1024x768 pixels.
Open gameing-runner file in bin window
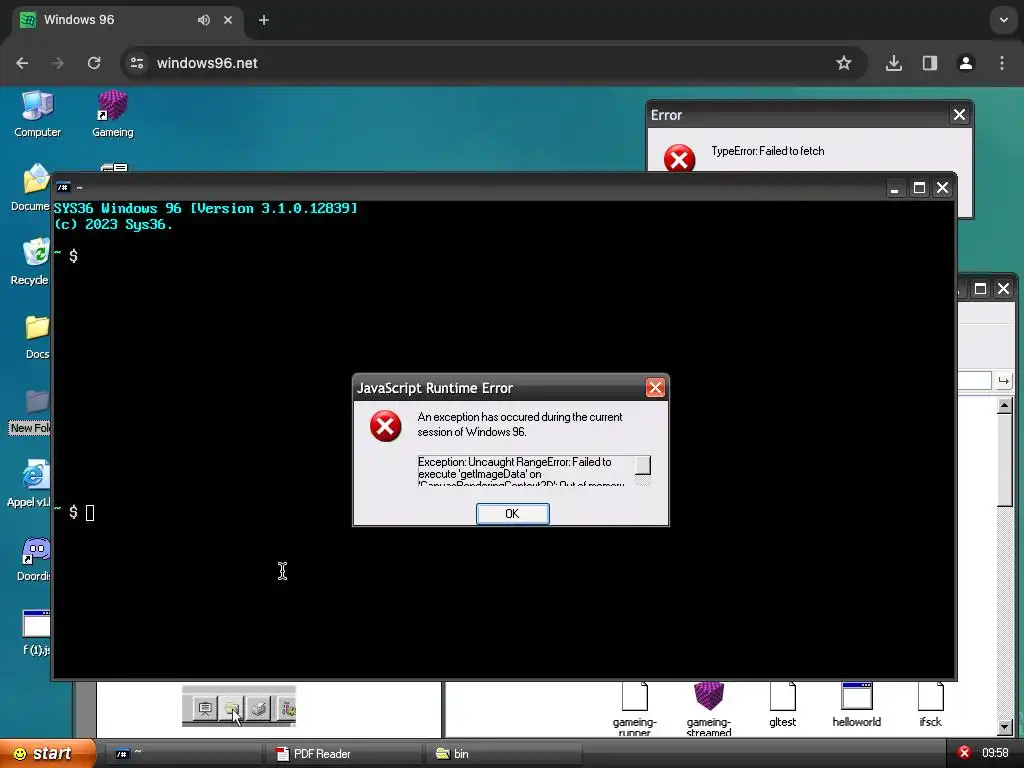(634, 708)
